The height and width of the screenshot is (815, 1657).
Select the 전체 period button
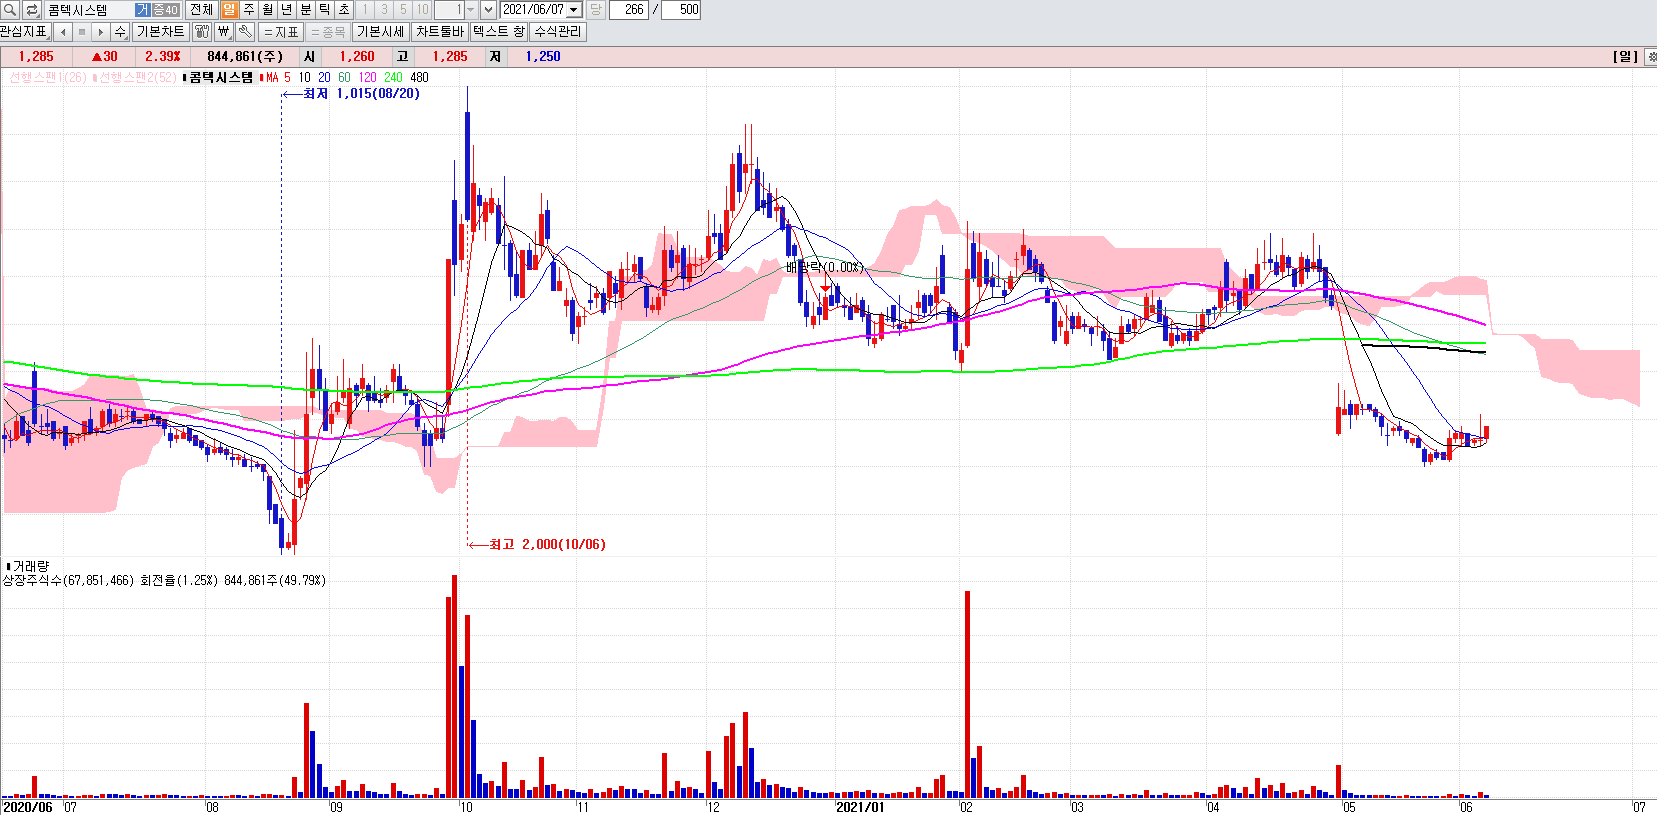coord(201,10)
